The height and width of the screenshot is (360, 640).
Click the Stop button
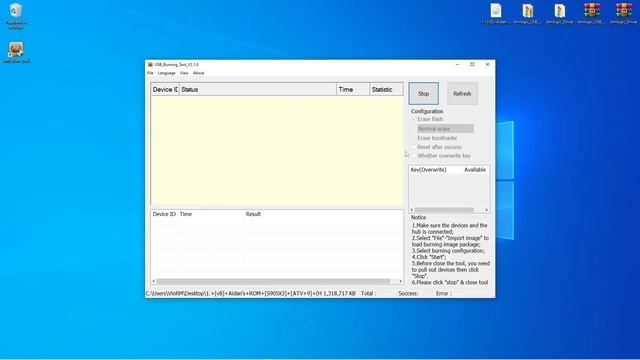[424, 93]
